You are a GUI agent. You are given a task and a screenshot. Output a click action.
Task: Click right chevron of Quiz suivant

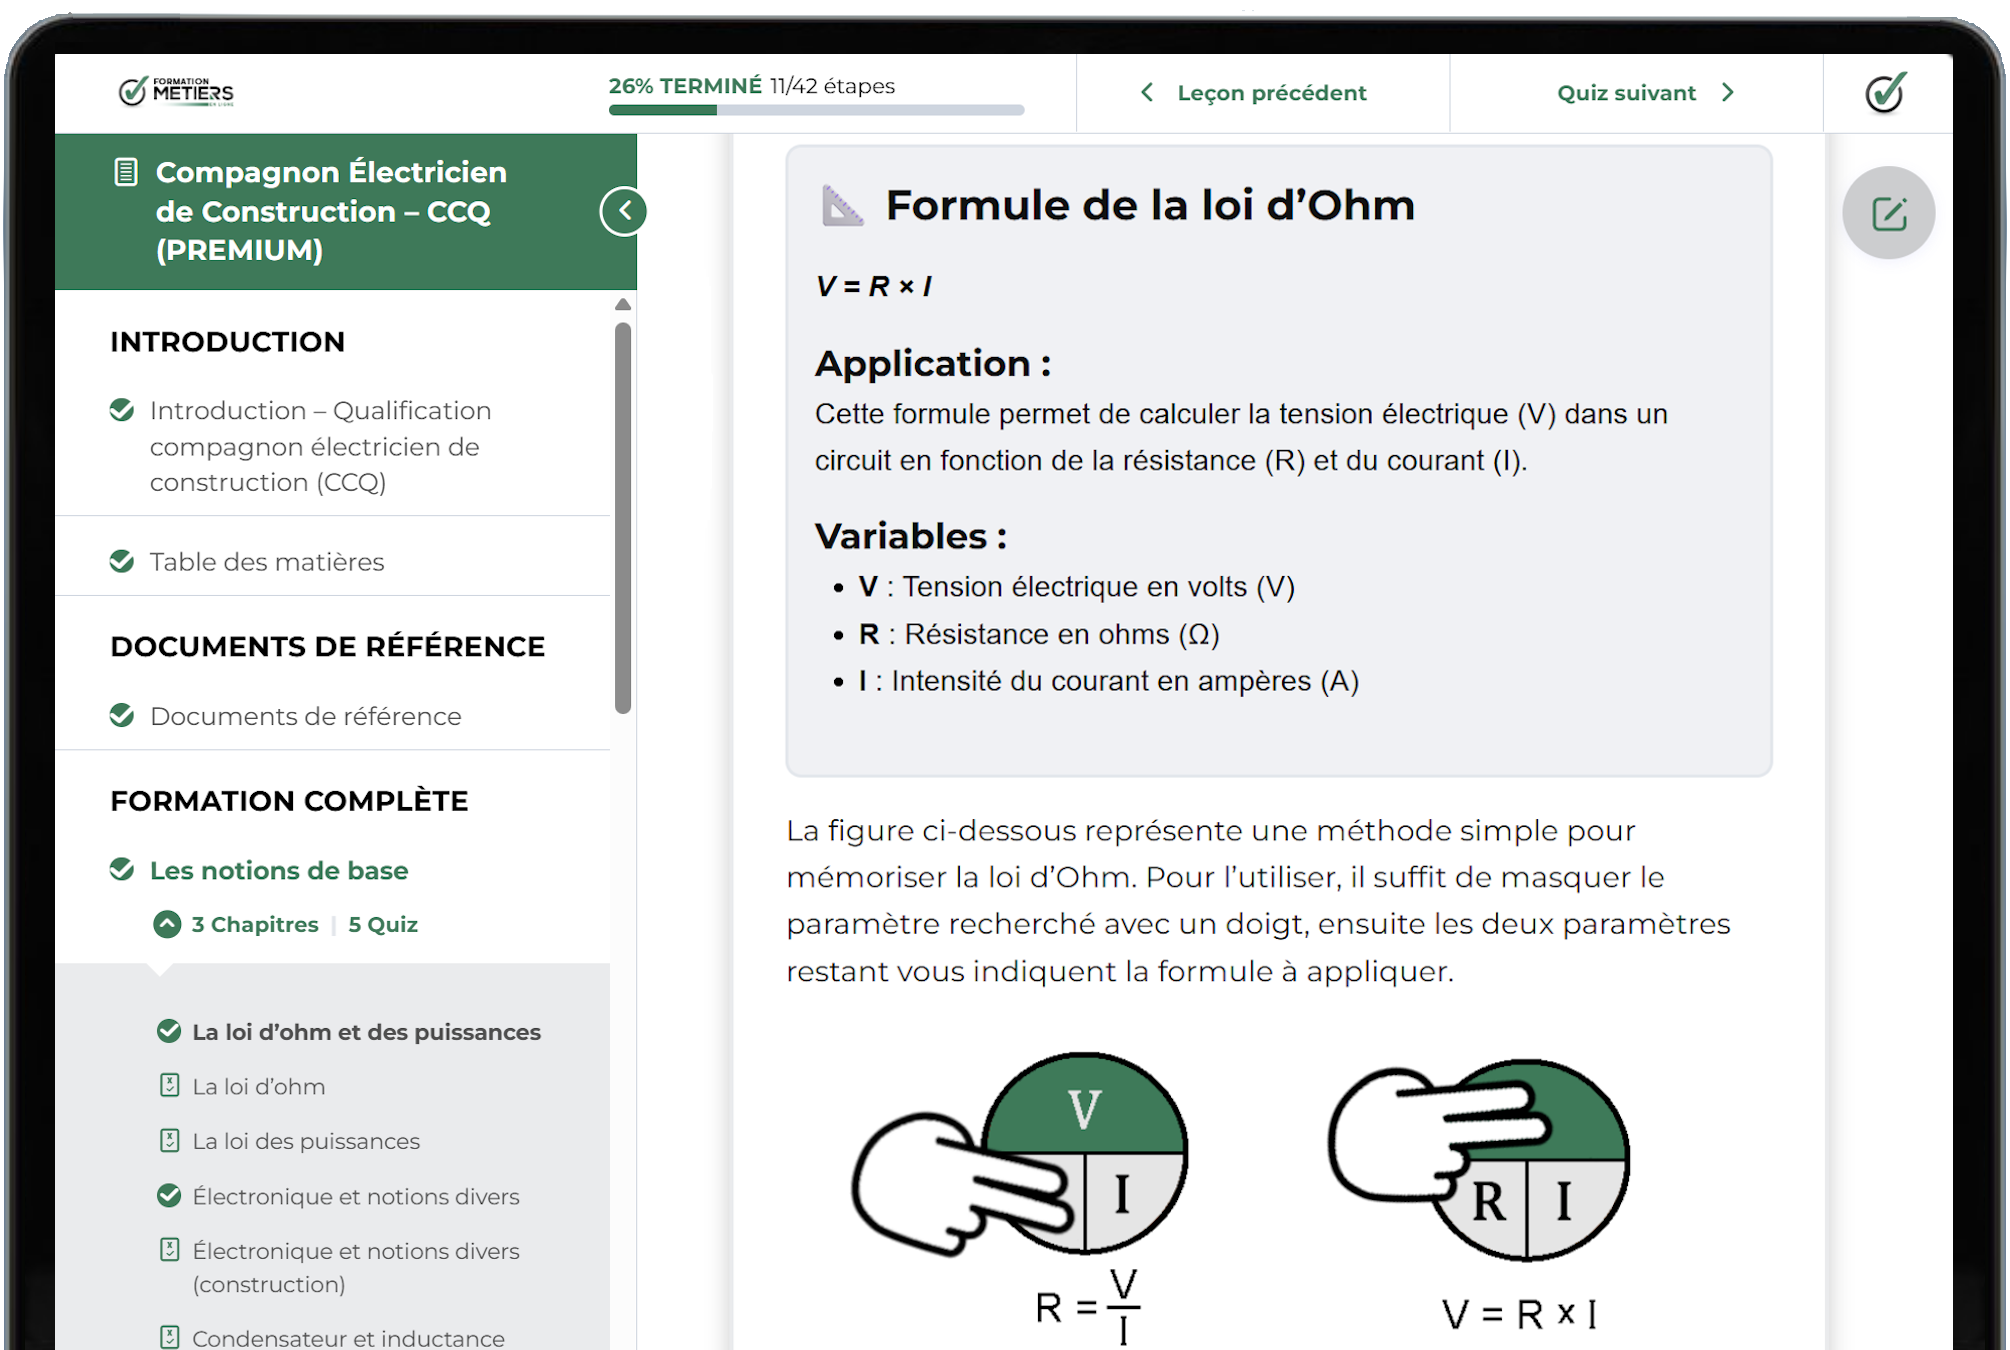point(1728,93)
